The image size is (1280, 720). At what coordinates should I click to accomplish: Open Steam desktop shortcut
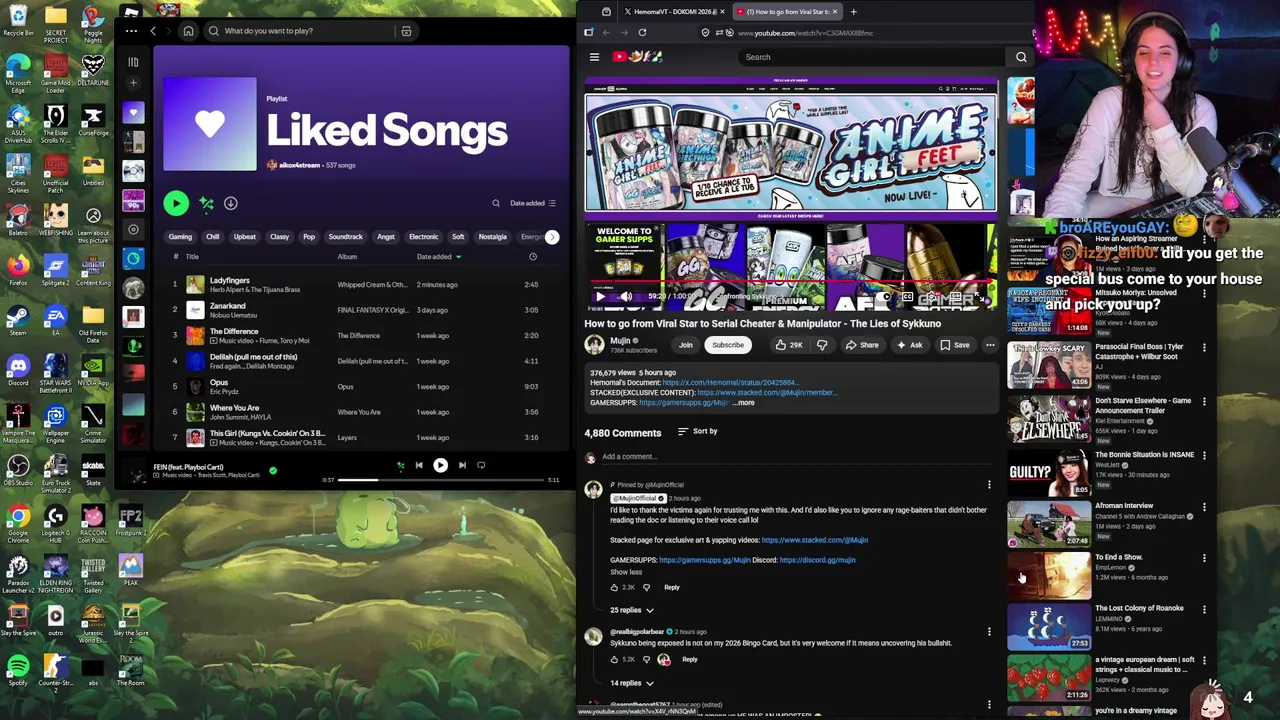click(x=18, y=320)
